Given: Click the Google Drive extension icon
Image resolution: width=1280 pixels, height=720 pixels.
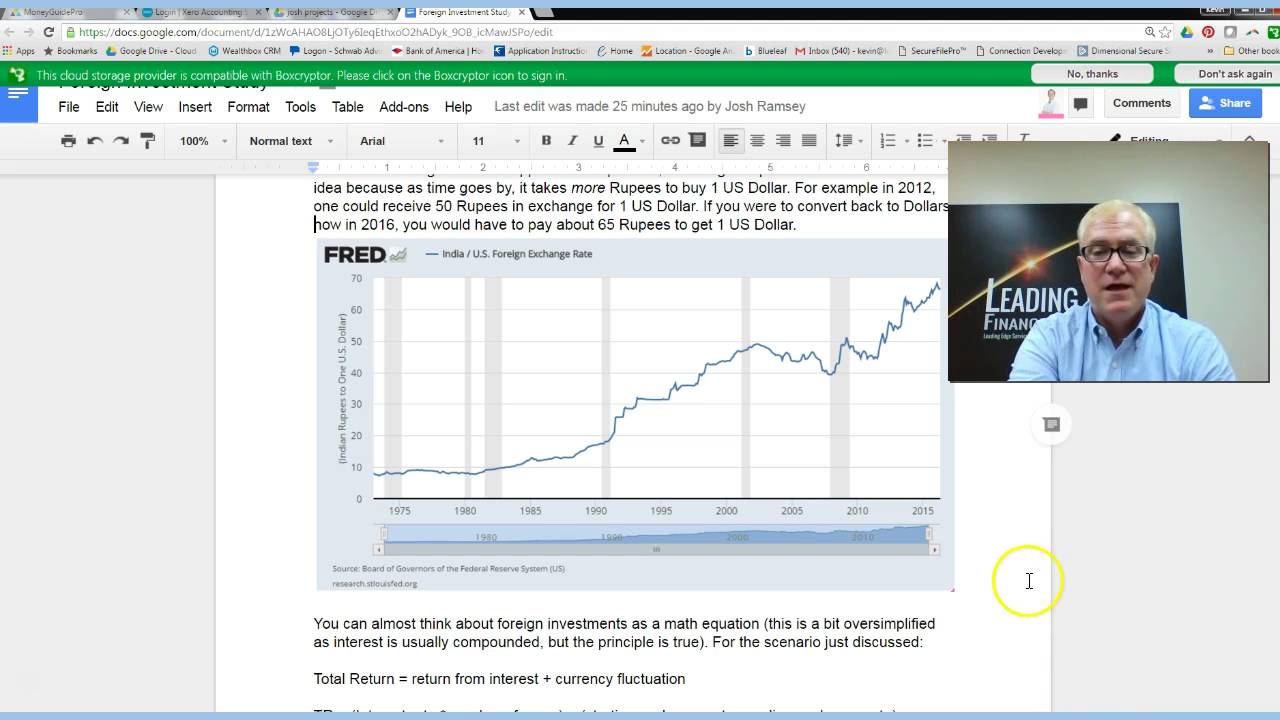Looking at the screenshot, I should click(x=1187, y=32).
